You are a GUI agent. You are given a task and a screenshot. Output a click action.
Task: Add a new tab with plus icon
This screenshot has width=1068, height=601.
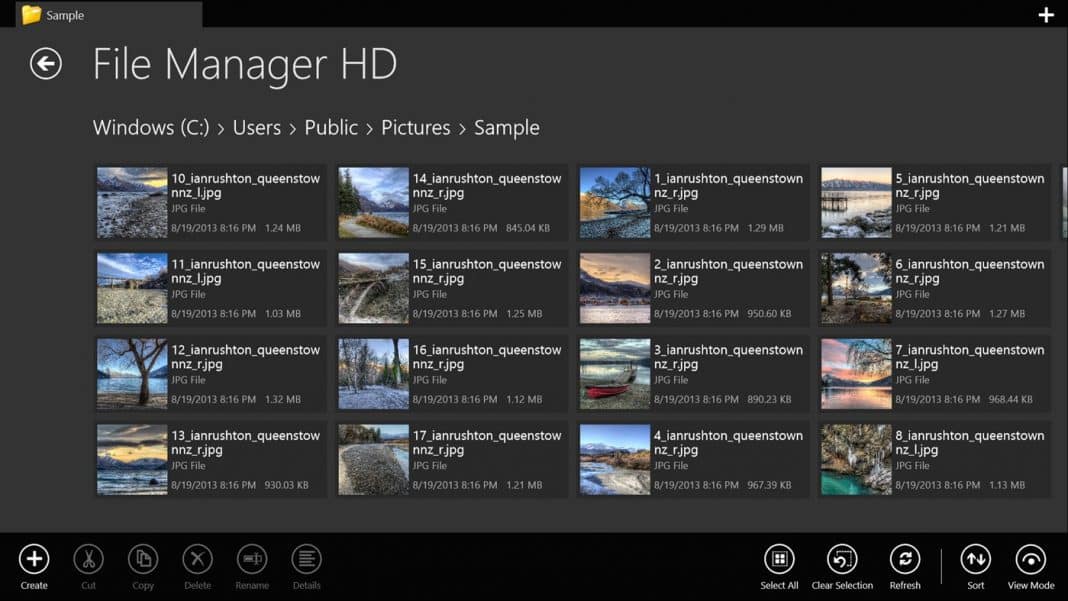click(x=1046, y=15)
